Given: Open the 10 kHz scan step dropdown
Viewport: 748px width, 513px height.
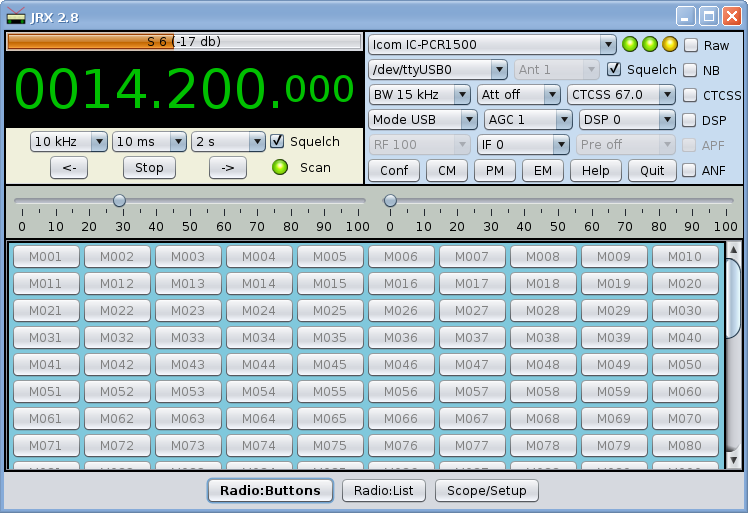Looking at the screenshot, I should [x=67, y=141].
